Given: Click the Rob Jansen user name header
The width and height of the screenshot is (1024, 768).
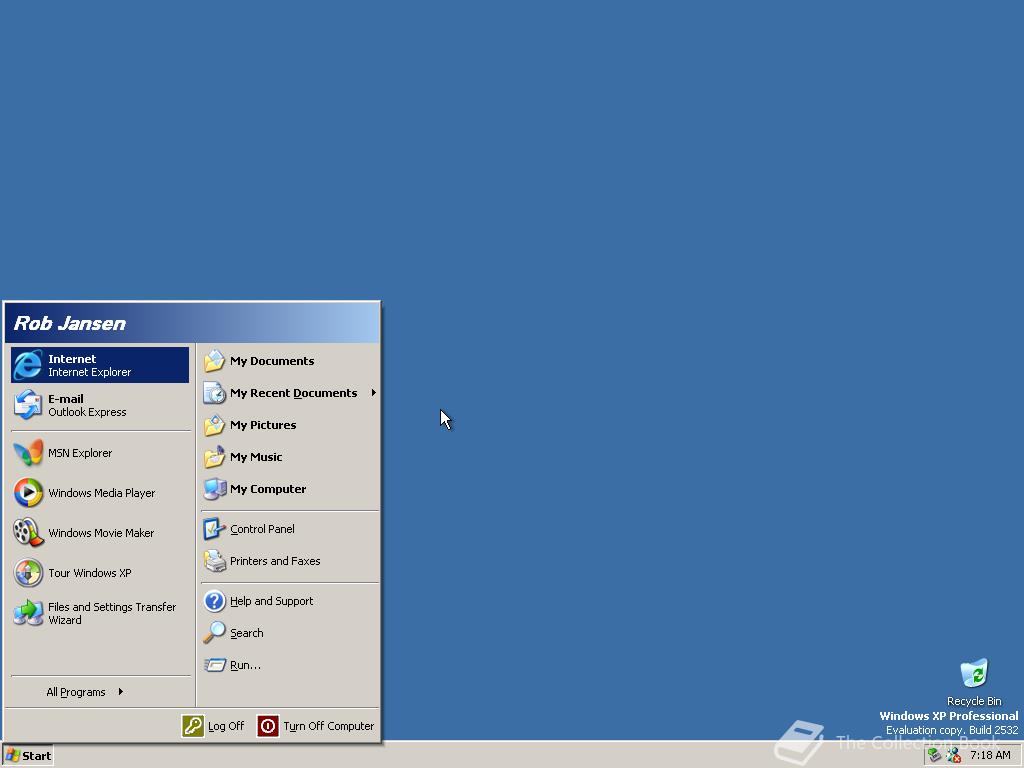Looking at the screenshot, I should pyautogui.click(x=69, y=323).
